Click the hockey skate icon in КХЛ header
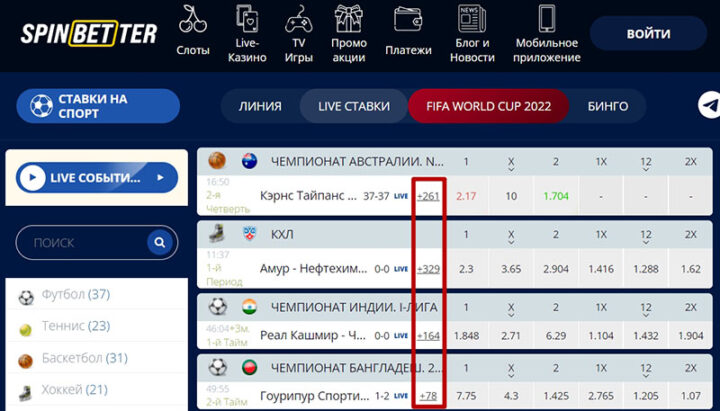Screen dimensions: 720x411 217,234
